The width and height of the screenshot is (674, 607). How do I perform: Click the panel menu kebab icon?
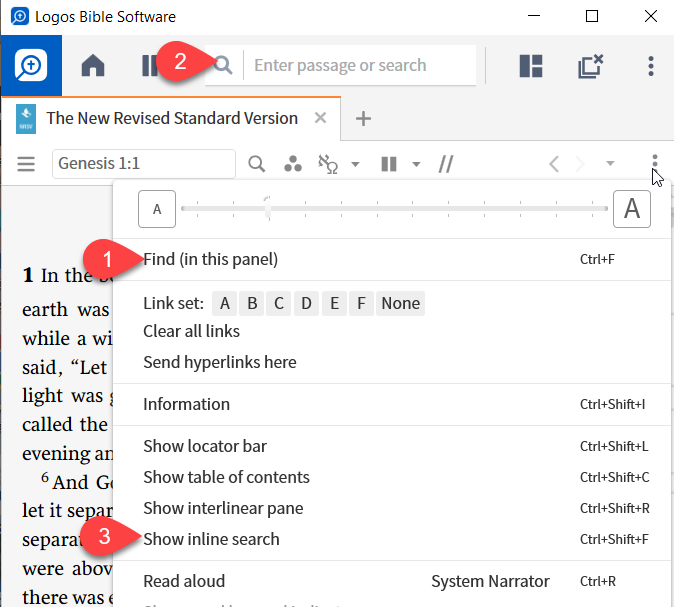coord(655,162)
